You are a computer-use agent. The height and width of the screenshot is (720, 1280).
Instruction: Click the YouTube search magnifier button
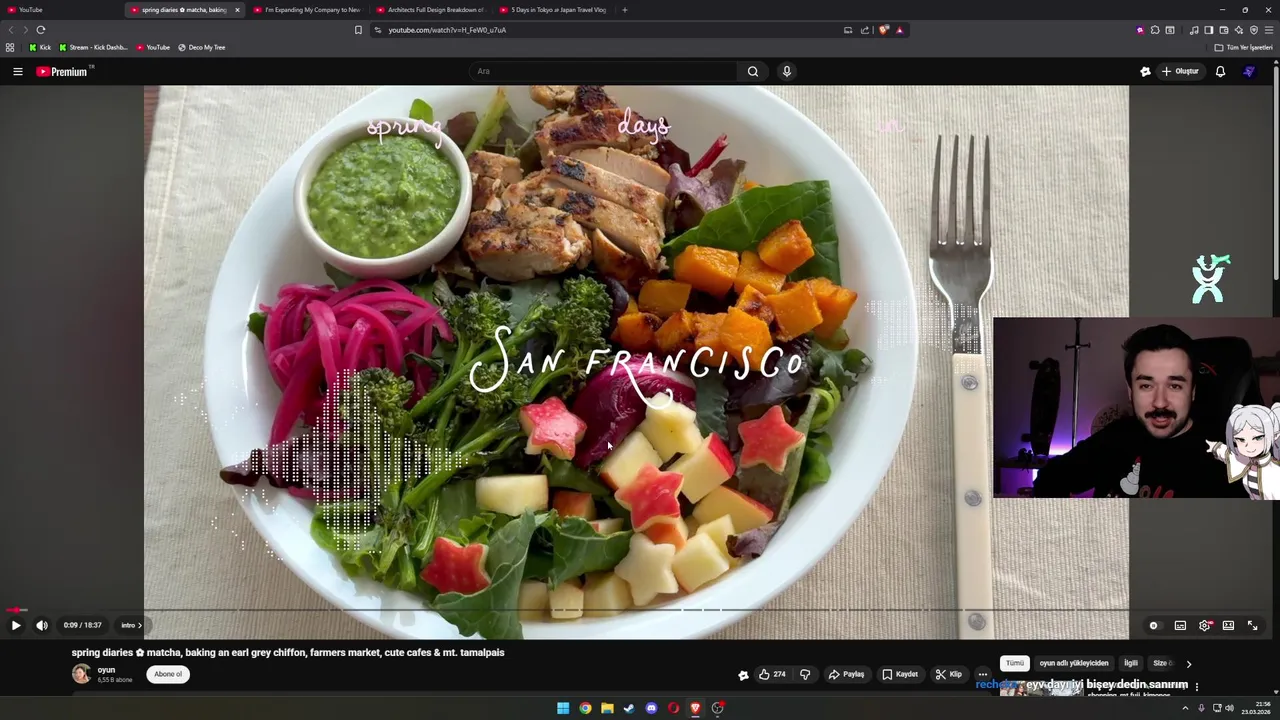tap(753, 71)
